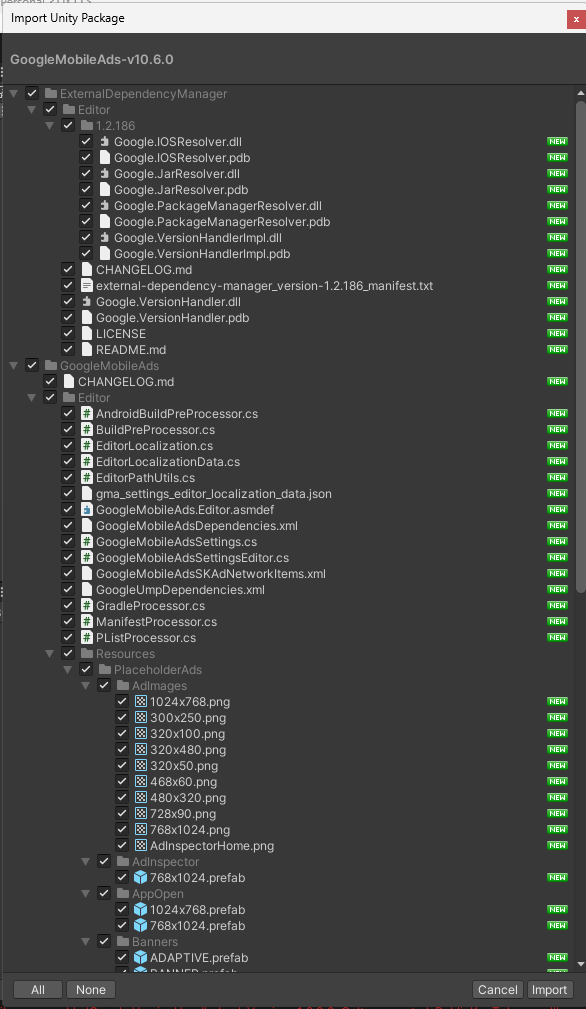Screen dimensions: 586x1009
Task: Collapse the Editor folder under GoogleMobileAds
Action: click(31, 398)
